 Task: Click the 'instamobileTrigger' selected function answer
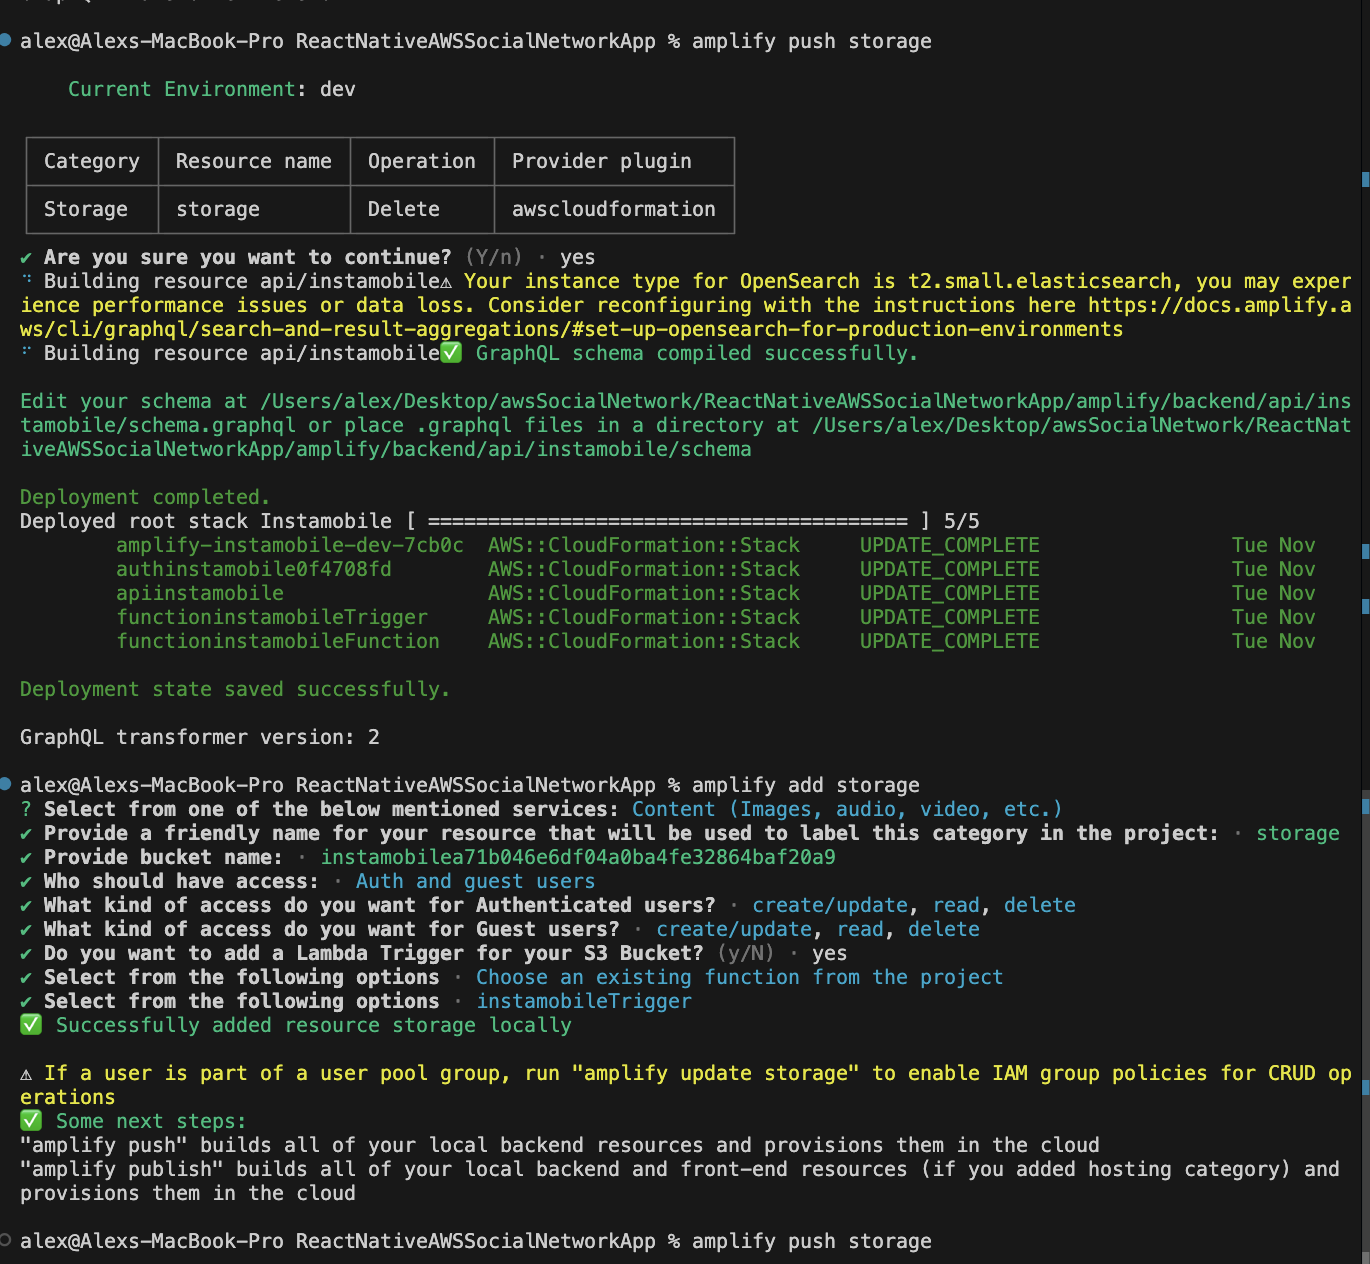(583, 1001)
